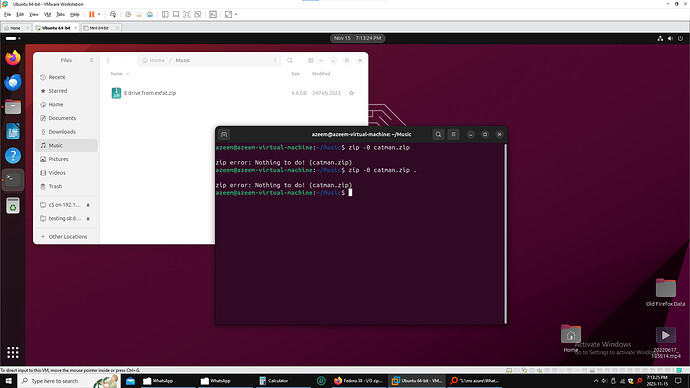
Task: Sort files by Name column
Action: (119, 73)
